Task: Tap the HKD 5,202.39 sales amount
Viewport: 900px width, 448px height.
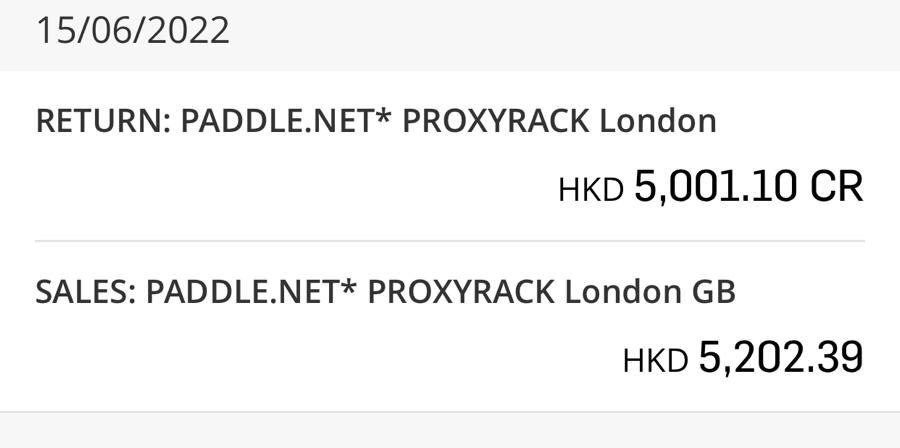Action: coord(743,358)
